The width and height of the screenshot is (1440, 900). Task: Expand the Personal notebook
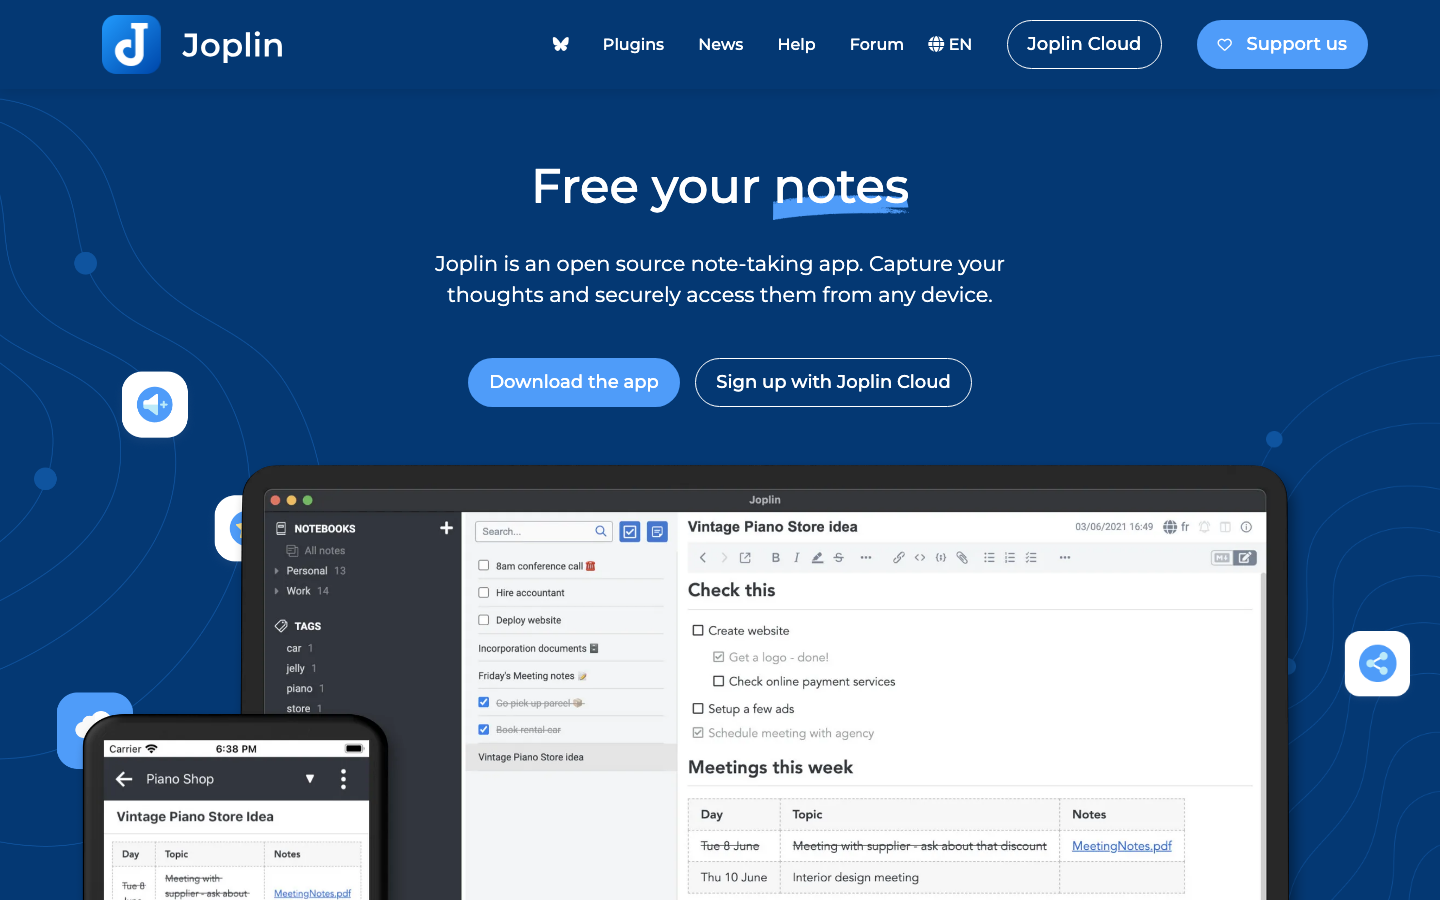point(276,570)
